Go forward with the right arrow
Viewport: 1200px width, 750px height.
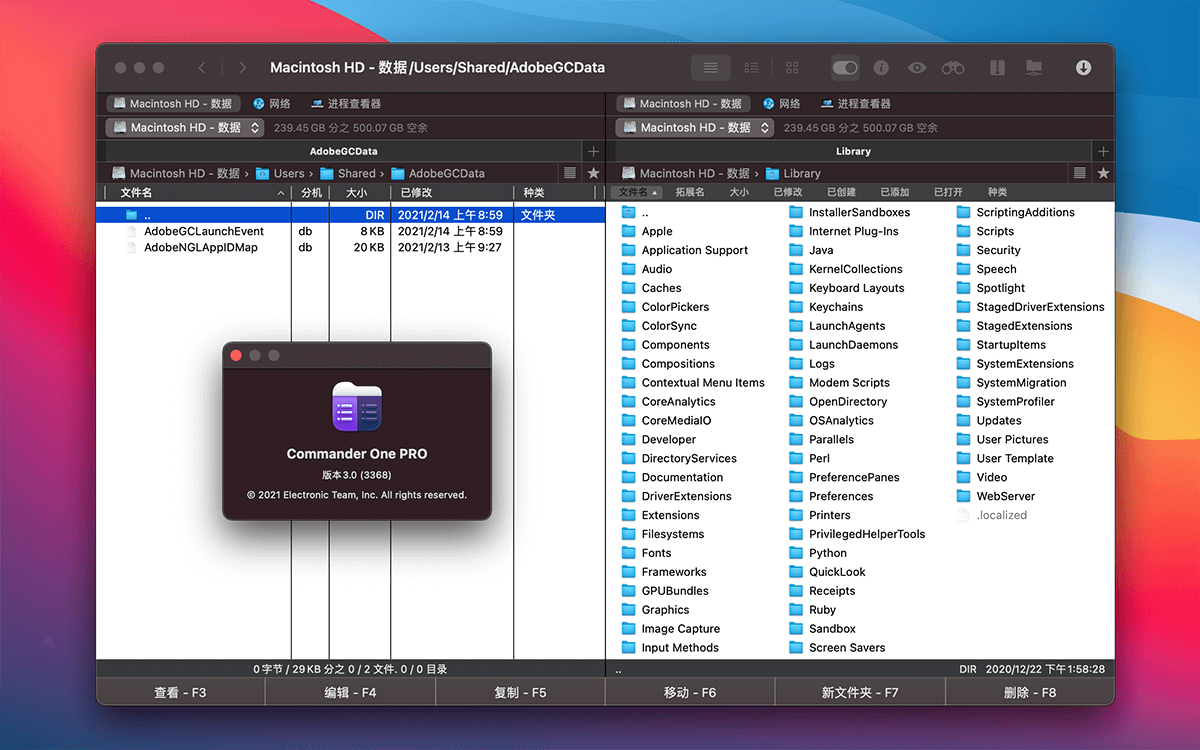[x=242, y=68]
